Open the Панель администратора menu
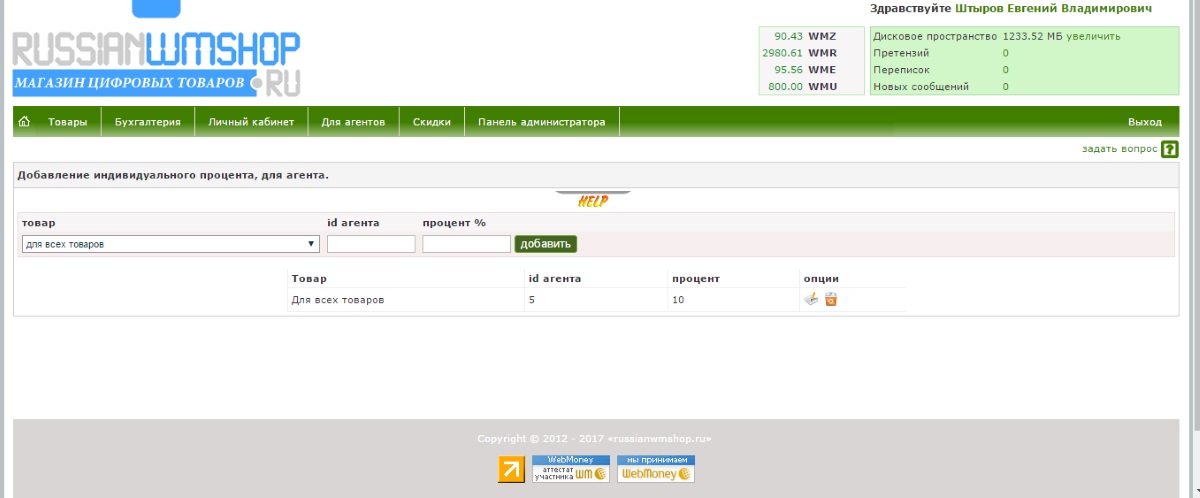 (542, 122)
